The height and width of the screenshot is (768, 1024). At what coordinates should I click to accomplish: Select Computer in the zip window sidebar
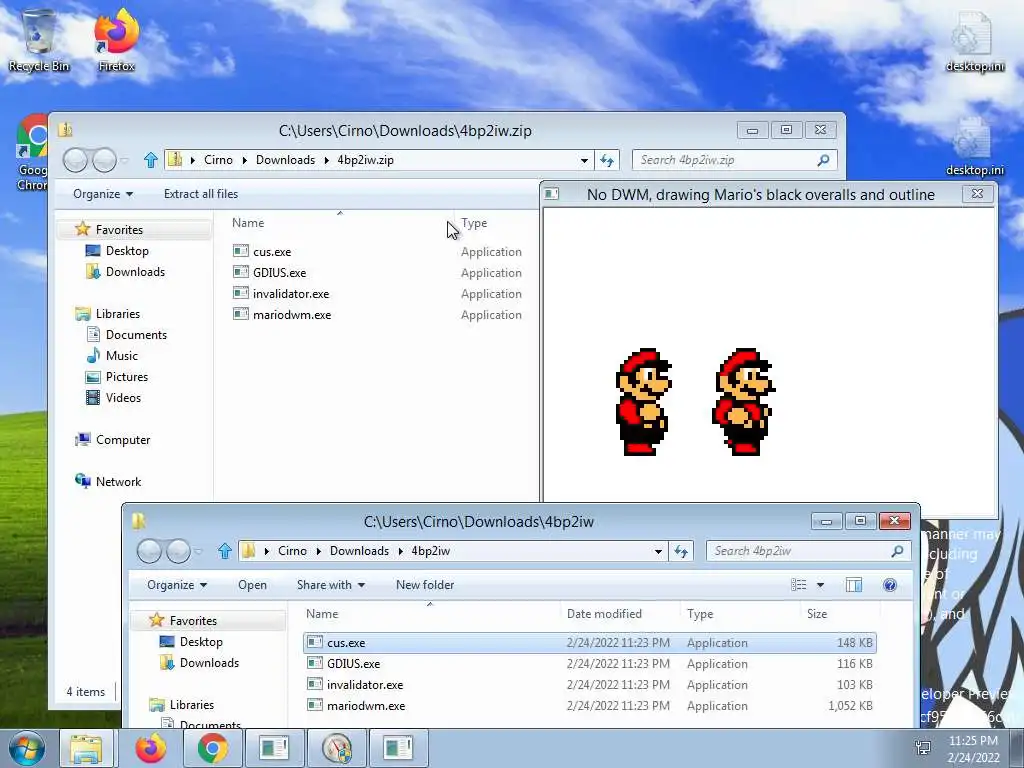pyautogui.click(x=113, y=440)
